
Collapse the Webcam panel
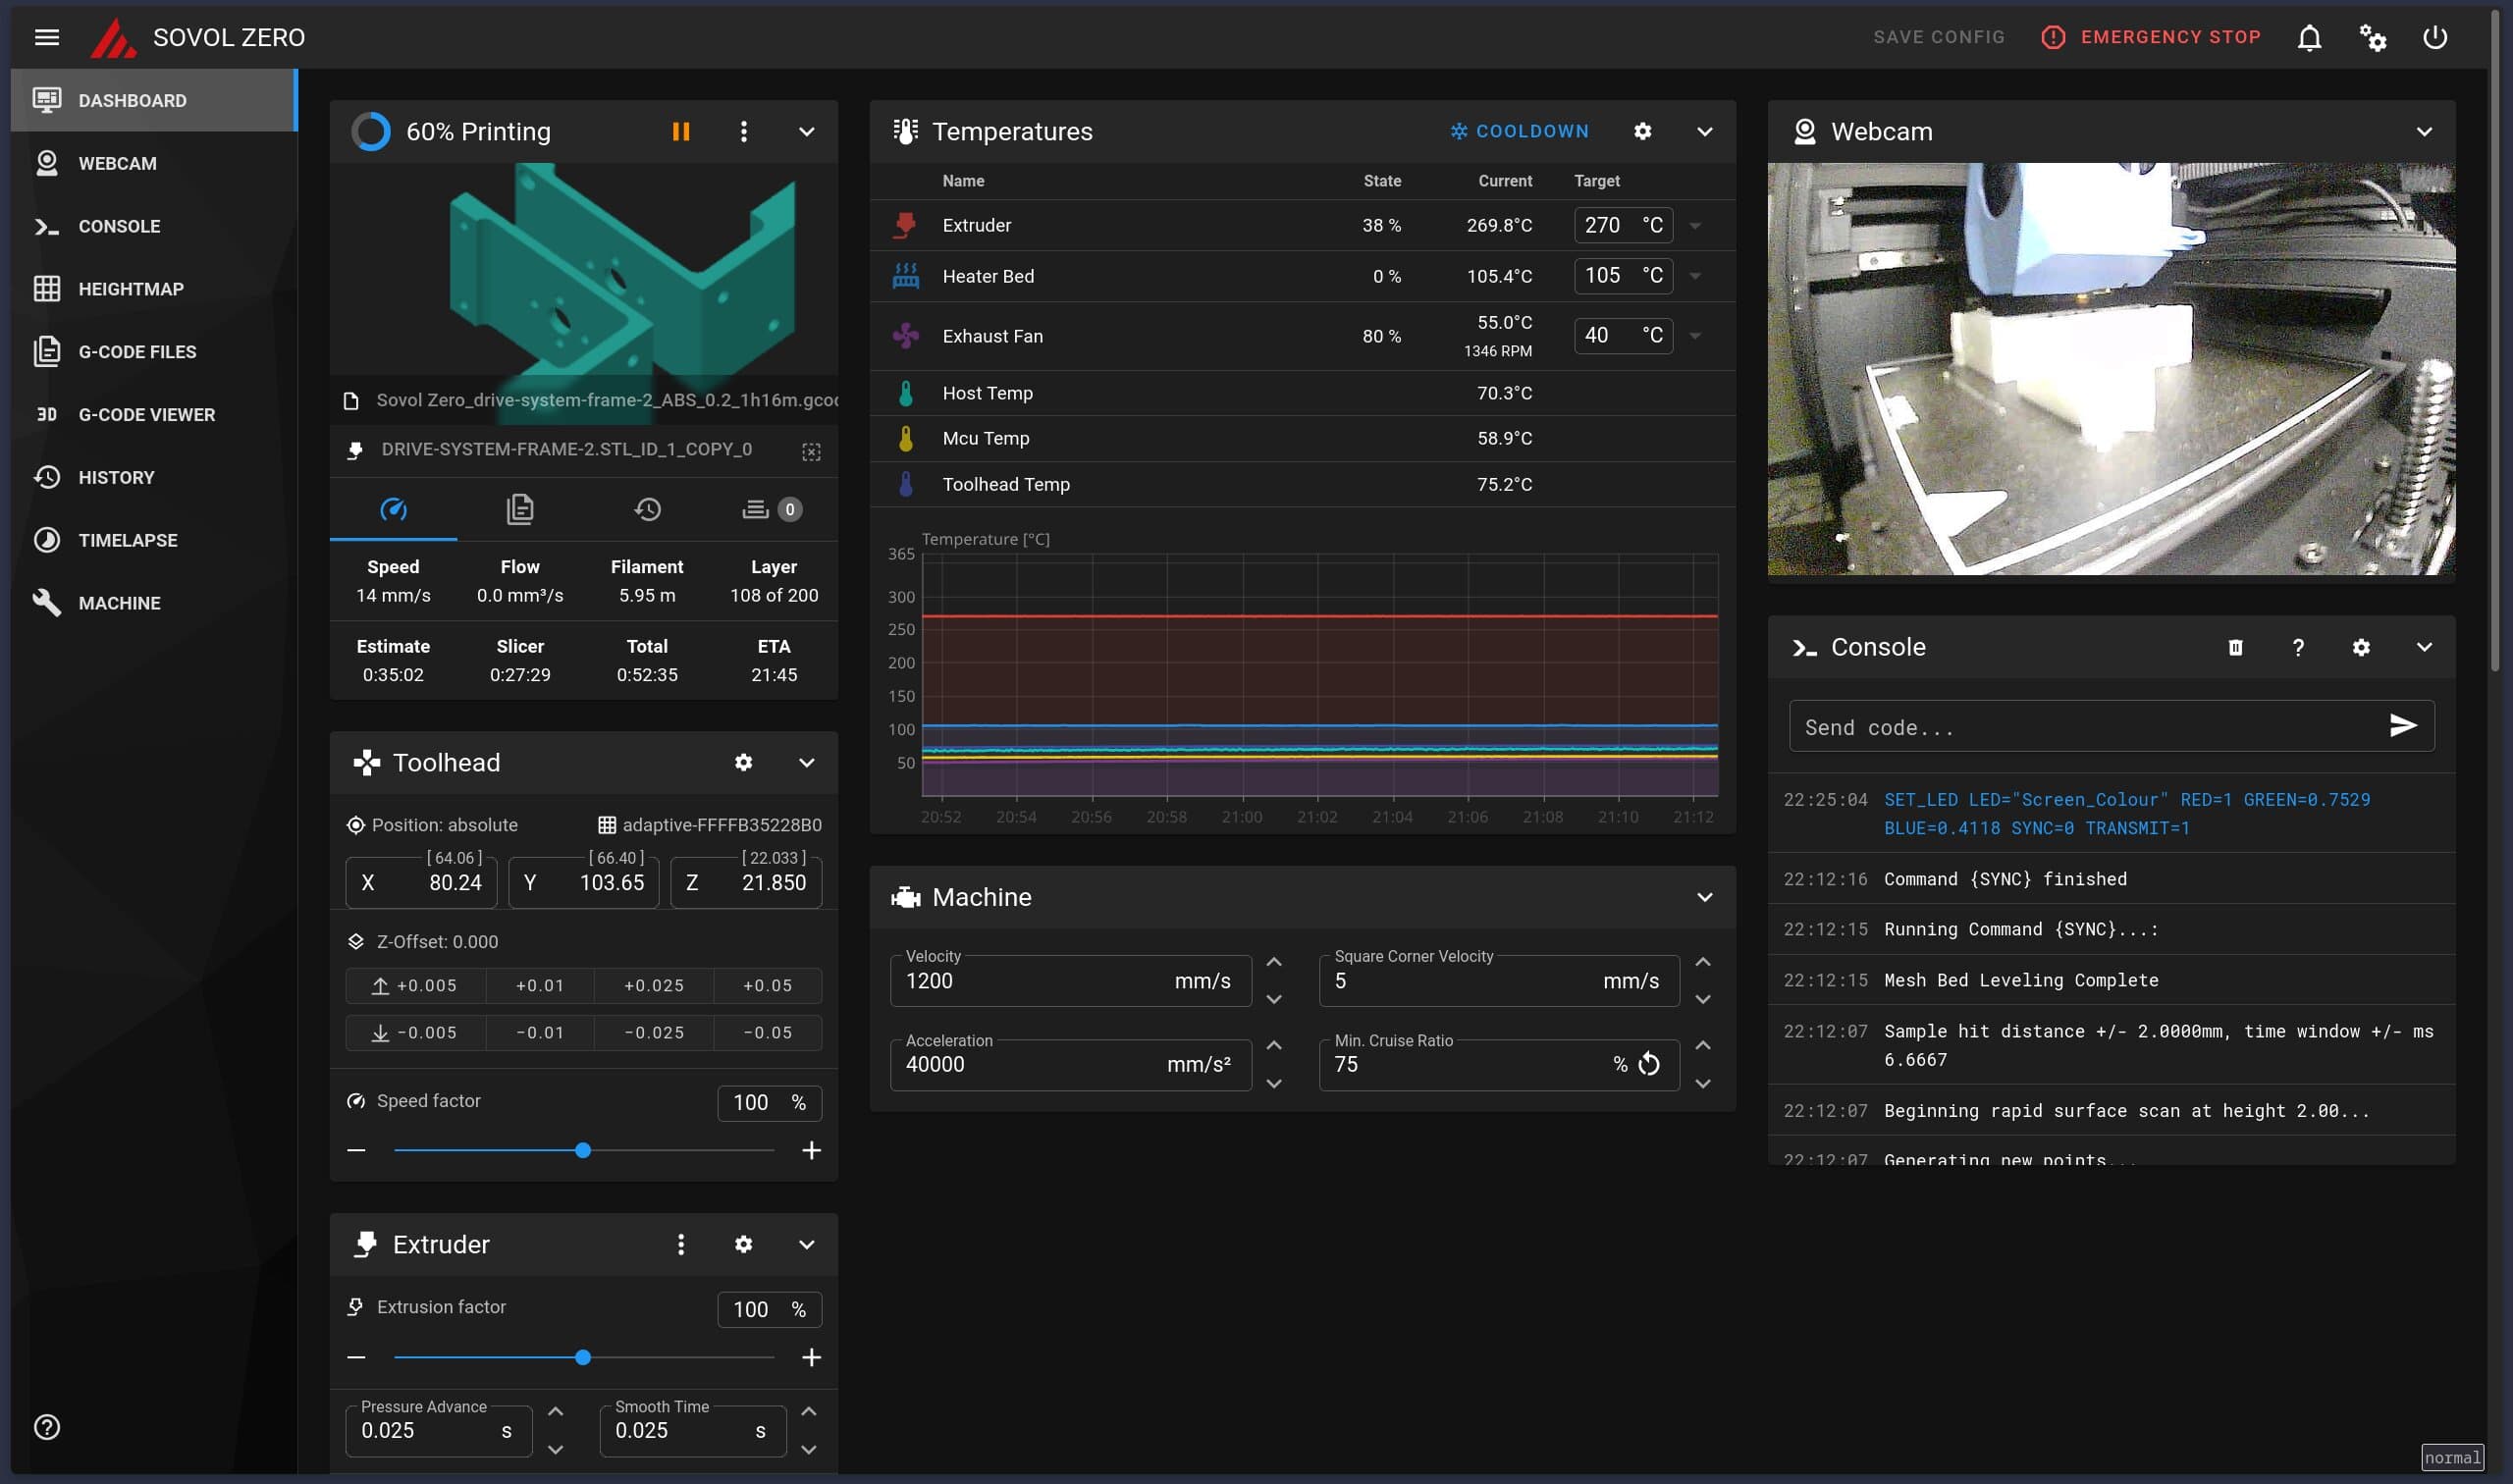(2424, 131)
